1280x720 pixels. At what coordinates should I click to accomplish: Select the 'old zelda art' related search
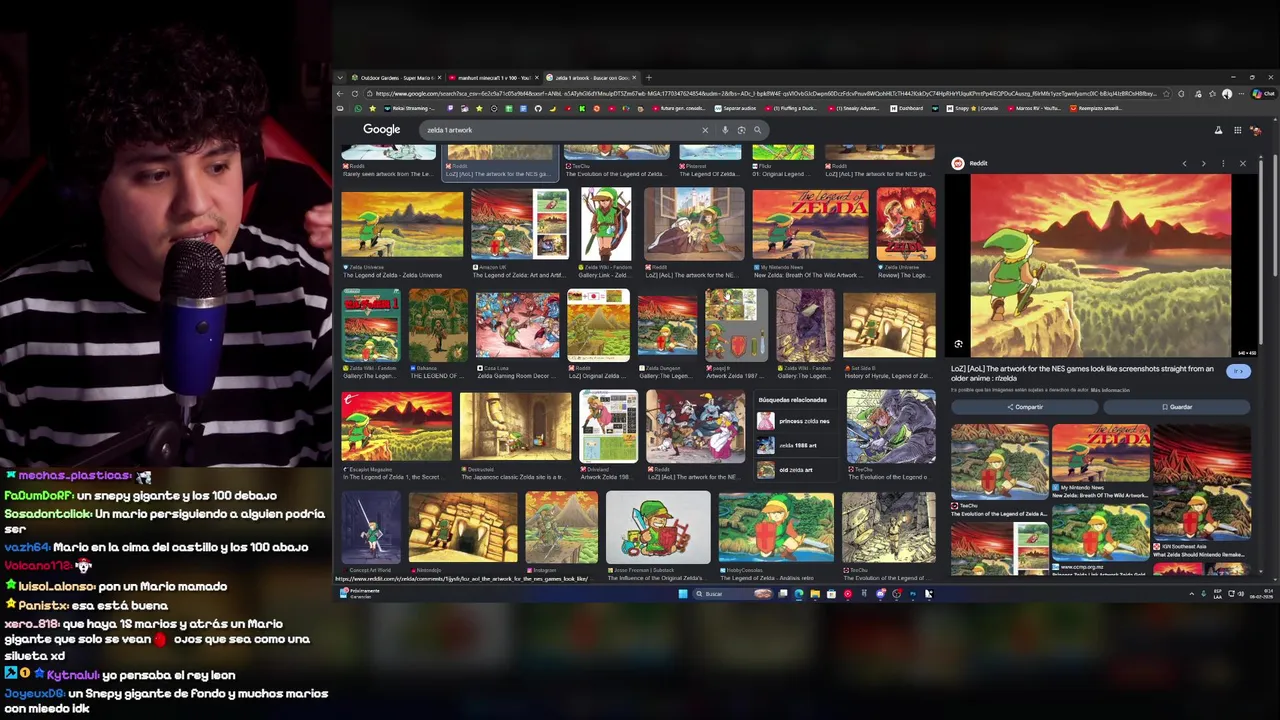[x=796, y=470]
